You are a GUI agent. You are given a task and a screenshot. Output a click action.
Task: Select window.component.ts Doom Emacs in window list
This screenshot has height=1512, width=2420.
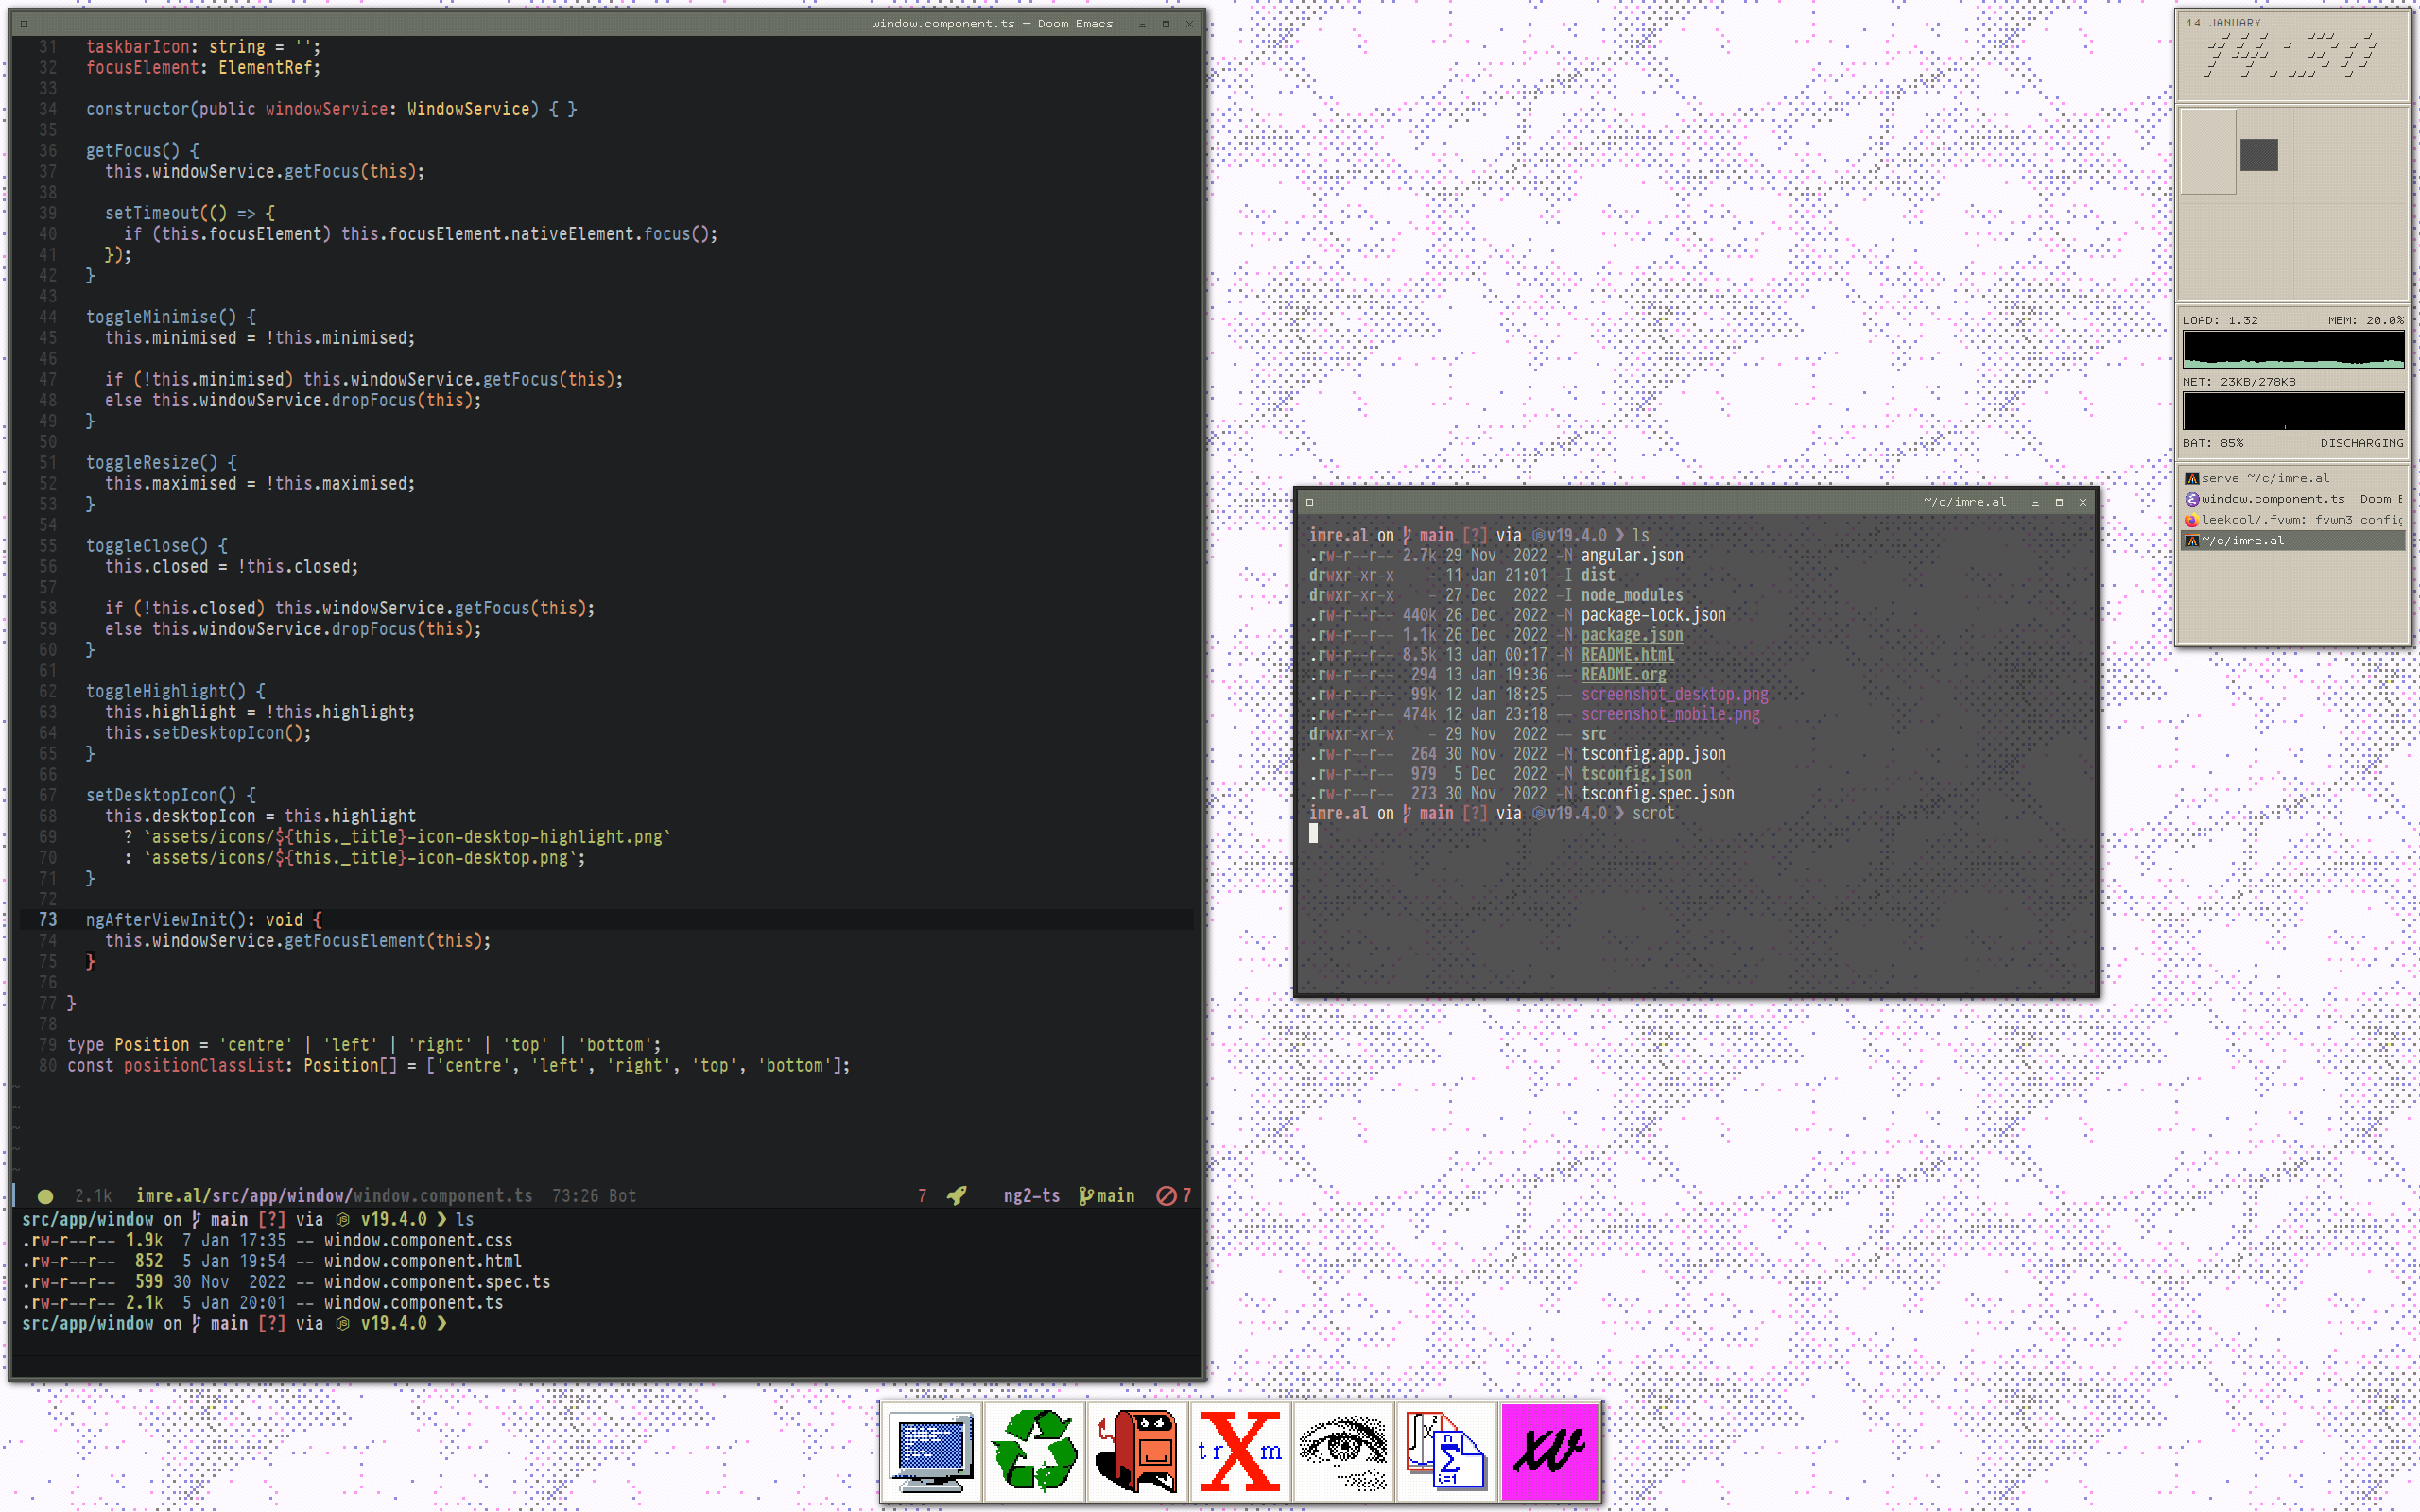[x=2290, y=499]
